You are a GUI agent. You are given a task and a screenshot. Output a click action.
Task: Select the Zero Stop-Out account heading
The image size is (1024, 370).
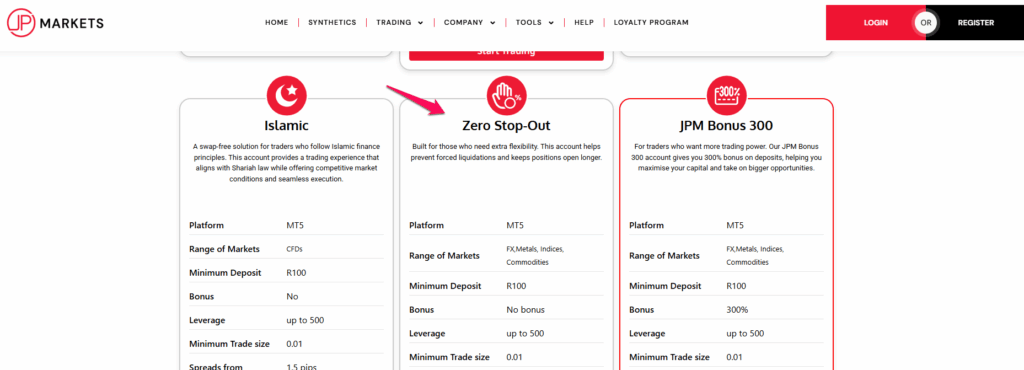(x=506, y=125)
